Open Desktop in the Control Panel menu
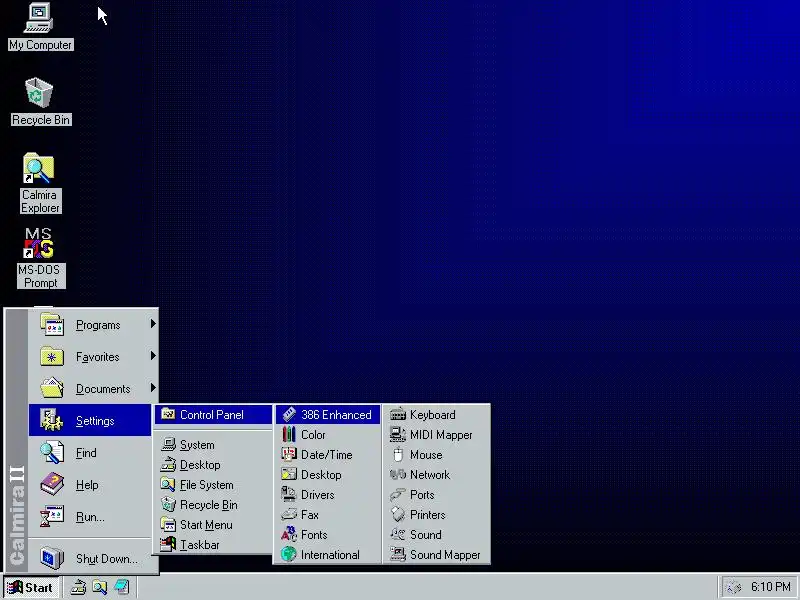This screenshot has height=600, width=800. pos(328,474)
